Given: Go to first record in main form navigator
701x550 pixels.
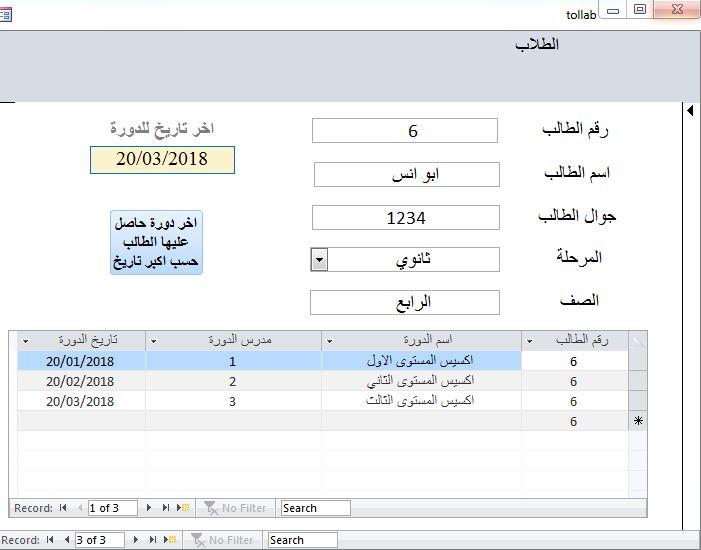Looking at the screenshot, I should [x=50, y=540].
